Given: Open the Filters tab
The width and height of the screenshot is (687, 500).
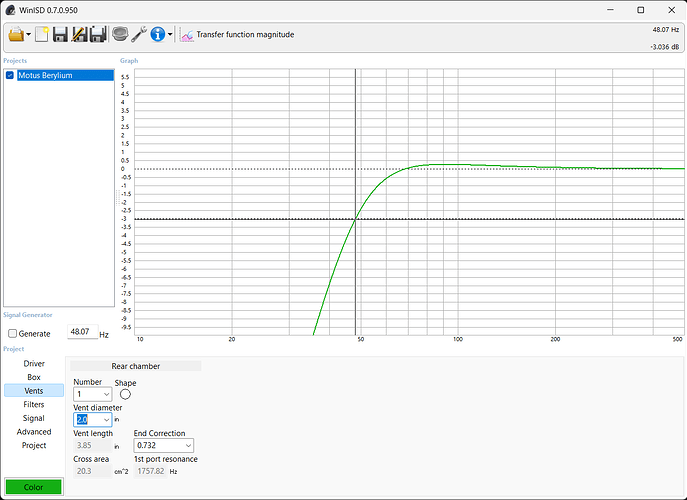Looking at the screenshot, I should (x=34, y=404).
